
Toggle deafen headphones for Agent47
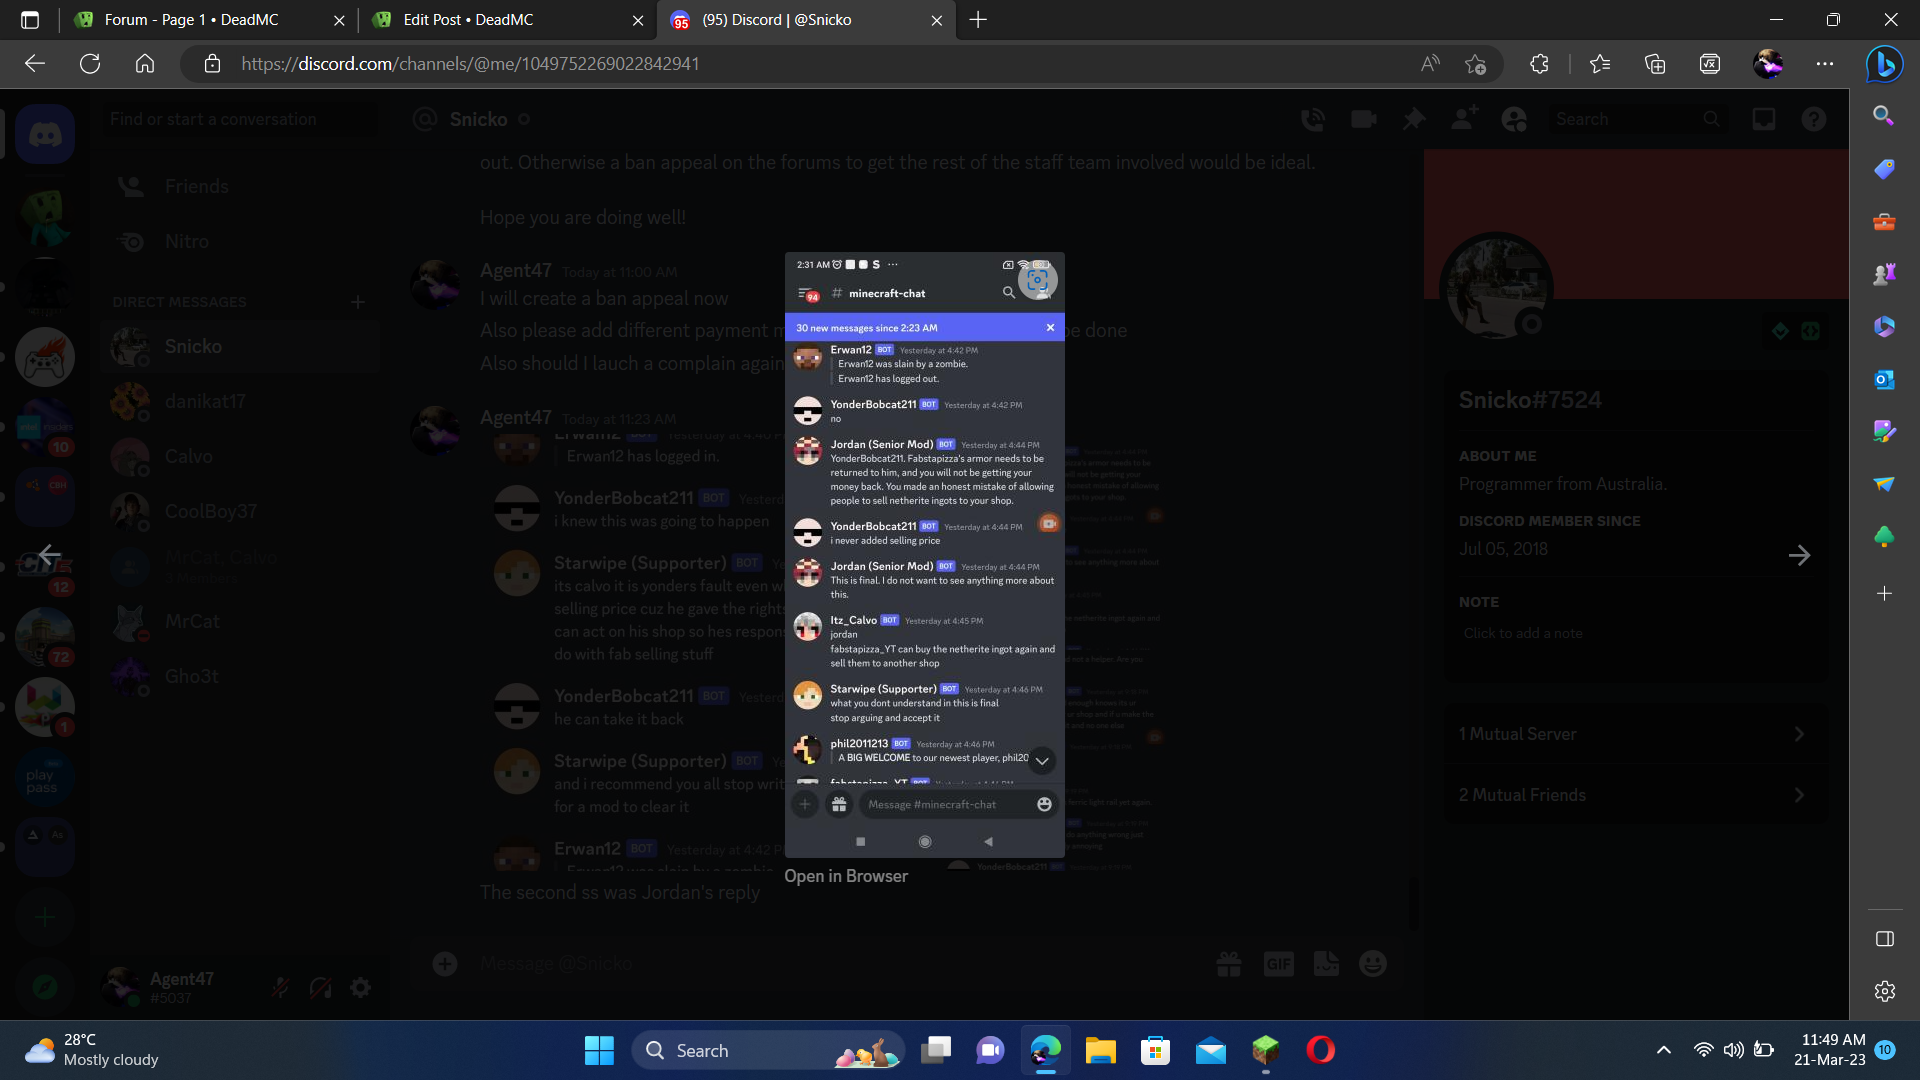[321, 988]
